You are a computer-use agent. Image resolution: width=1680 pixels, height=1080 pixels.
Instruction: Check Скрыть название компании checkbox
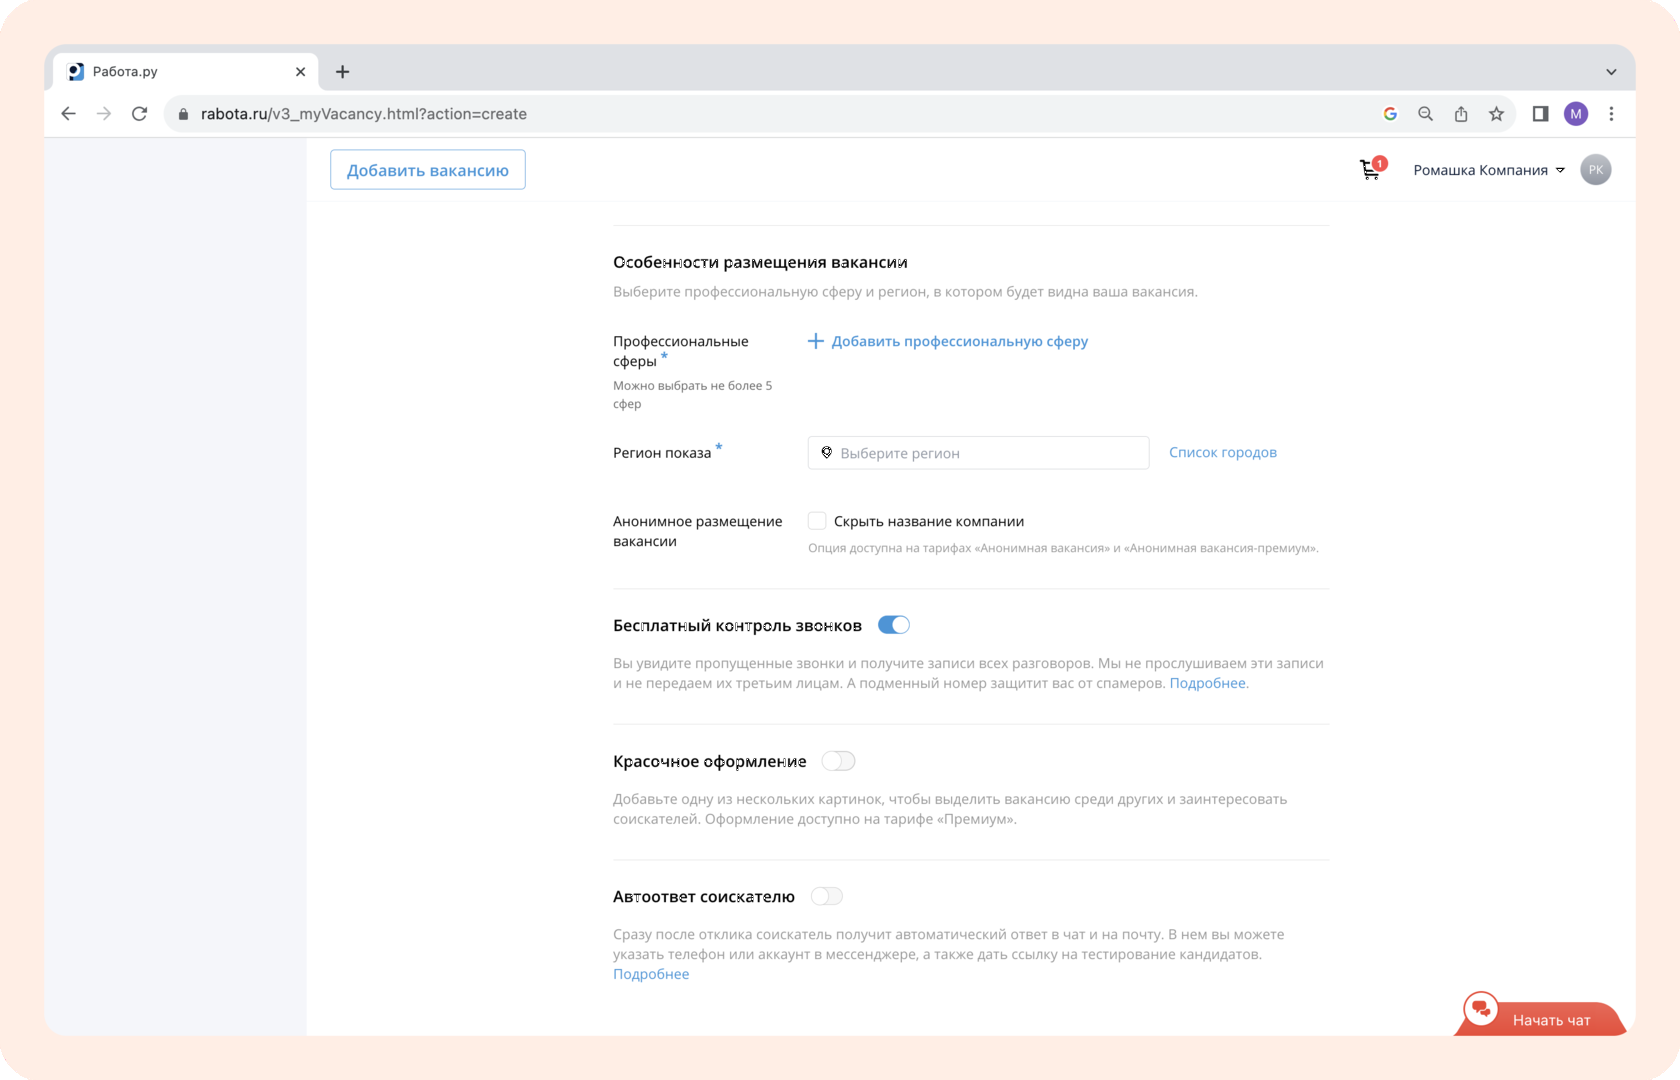click(817, 521)
